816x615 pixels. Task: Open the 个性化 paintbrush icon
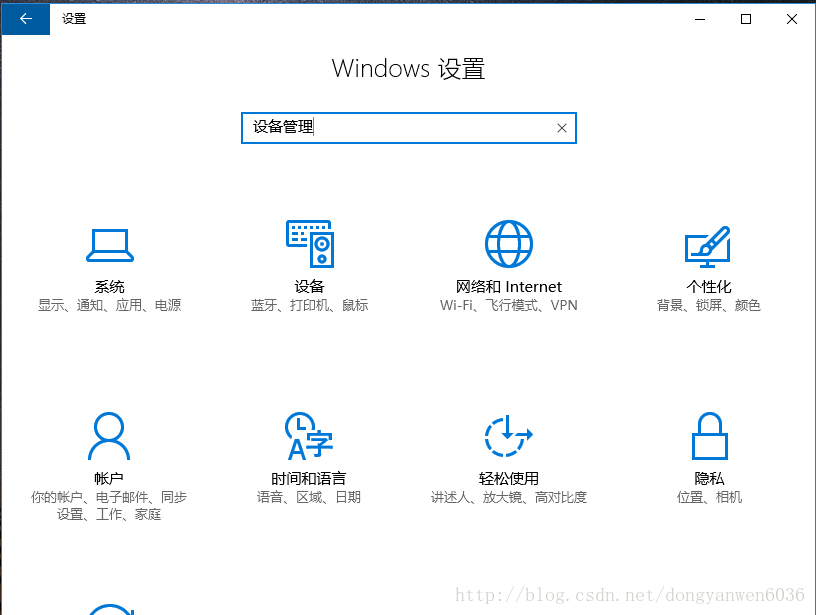pos(708,247)
